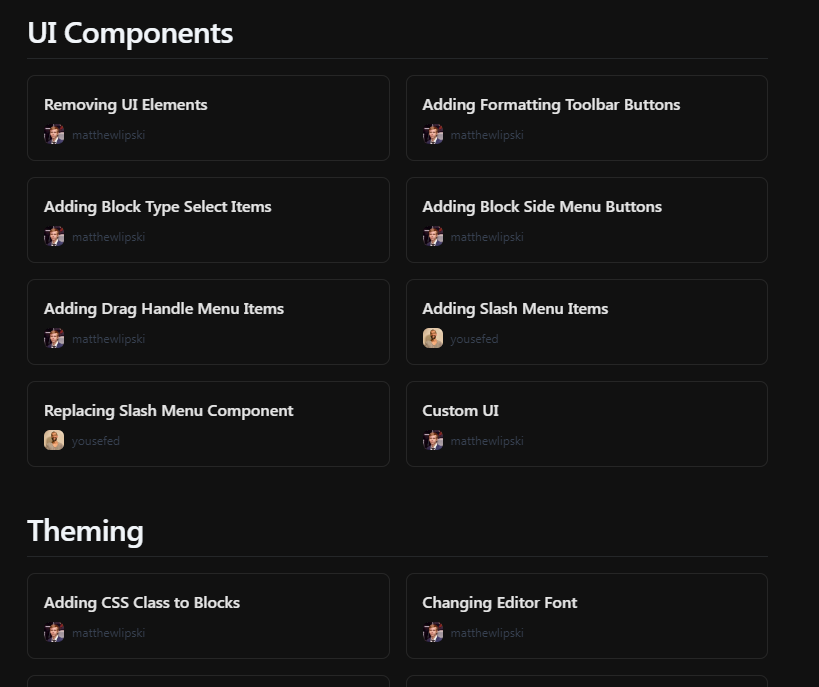819x687 pixels.
Task: Click yousefed avatar on Adding Slash Menu Items
Action: [x=432, y=338]
